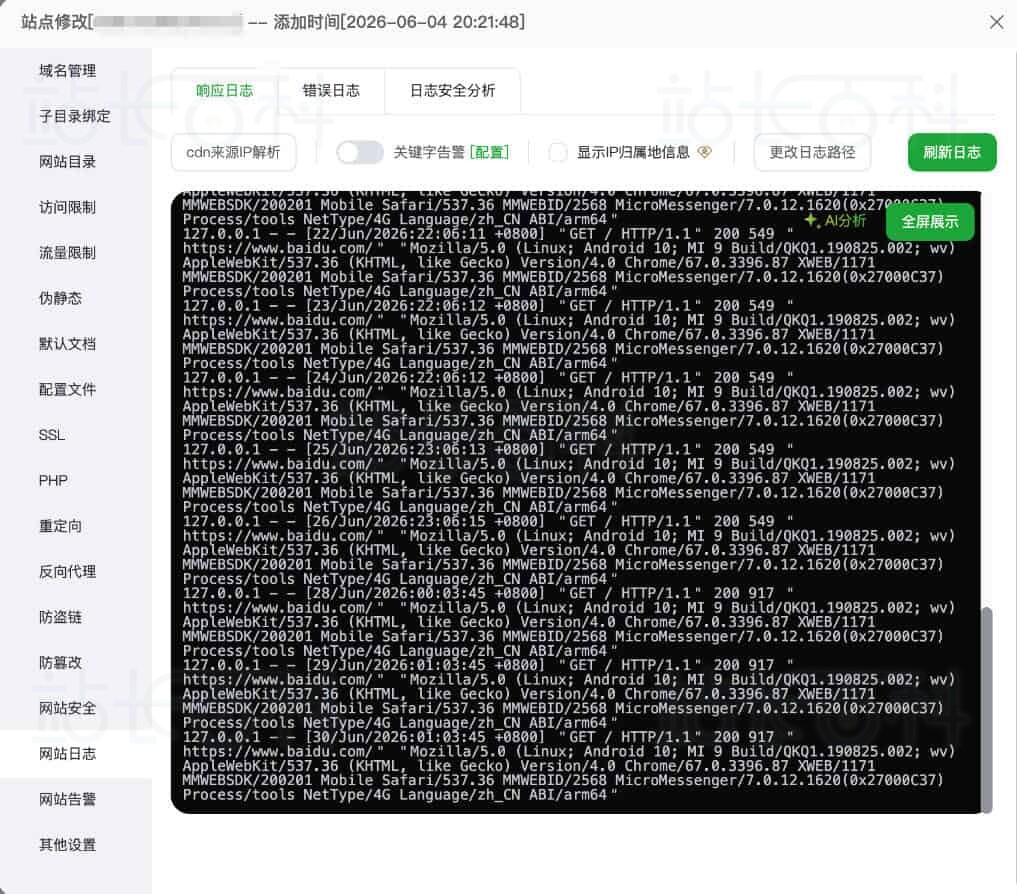
Task: Open 域名管理 in the sidebar
Action: (x=67, y=71)
